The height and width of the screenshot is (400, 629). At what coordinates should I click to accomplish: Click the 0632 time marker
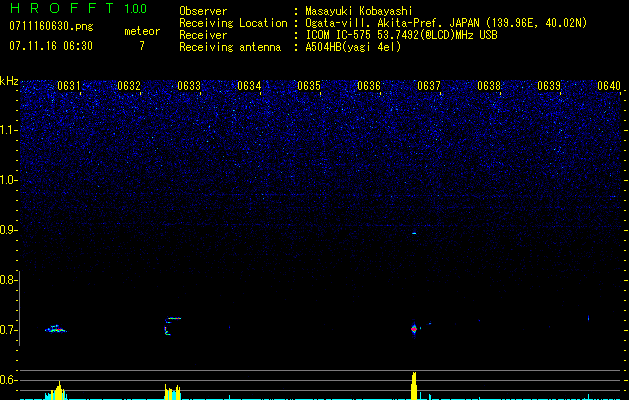click(129, 86)
